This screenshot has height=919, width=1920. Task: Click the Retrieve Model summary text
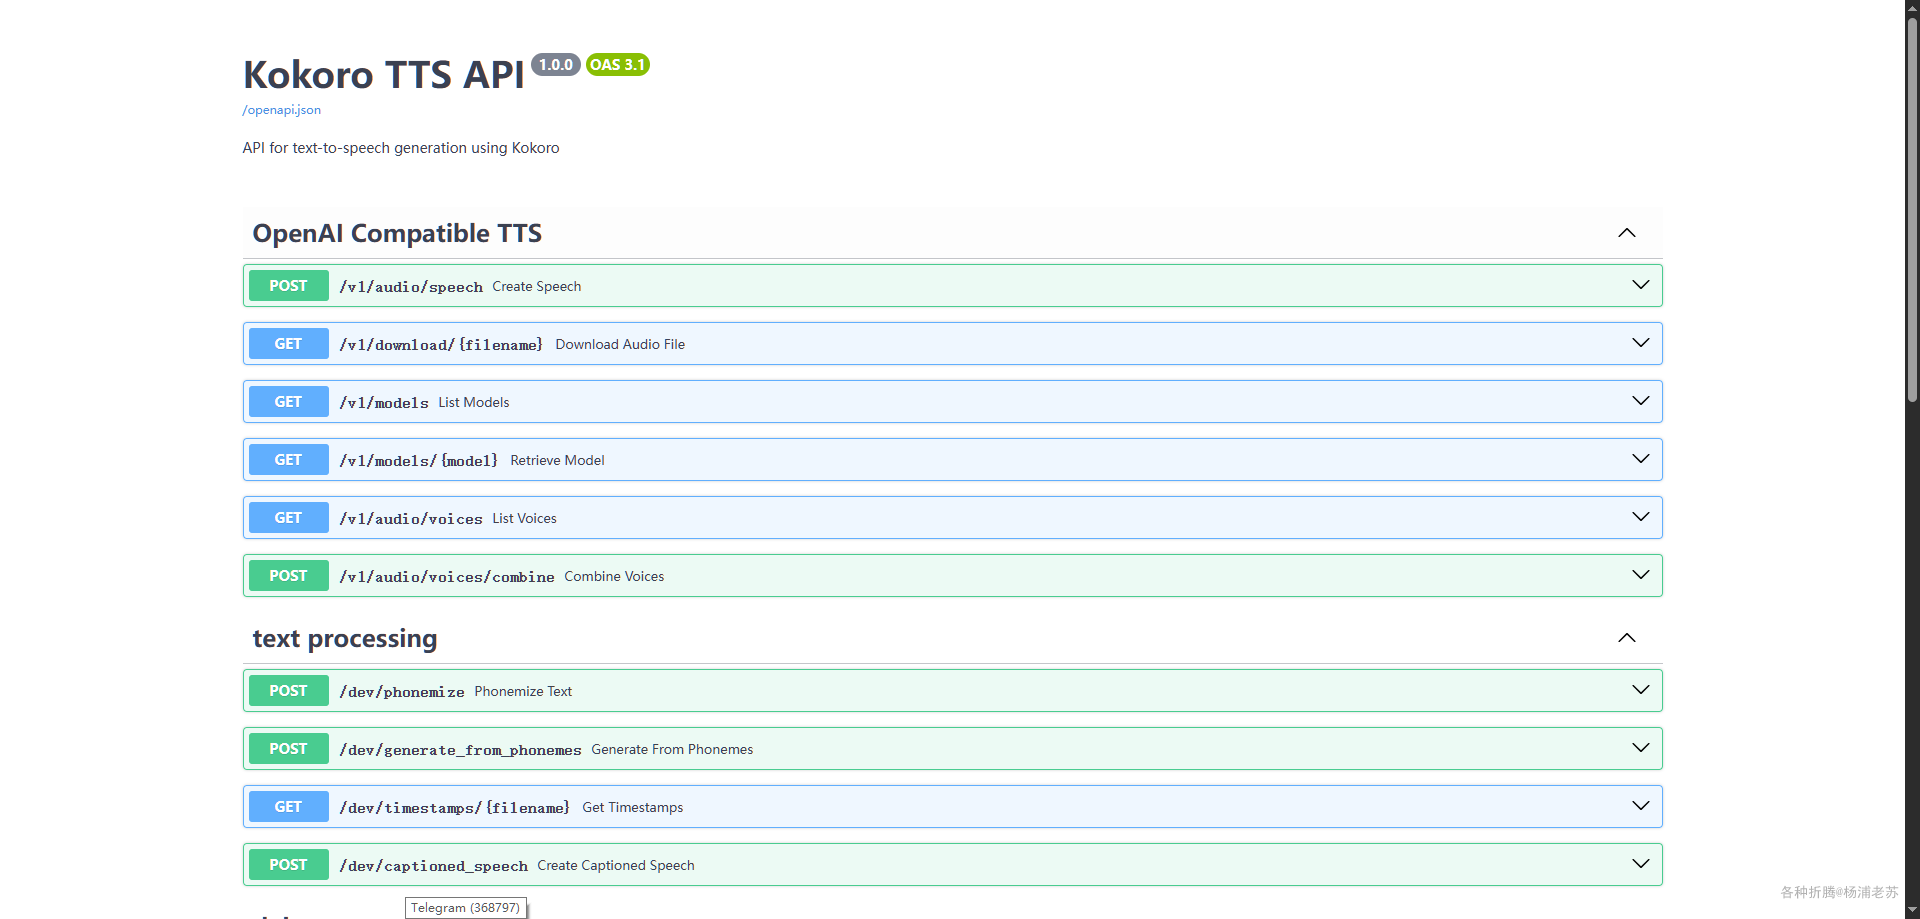[x=558, y=461]
